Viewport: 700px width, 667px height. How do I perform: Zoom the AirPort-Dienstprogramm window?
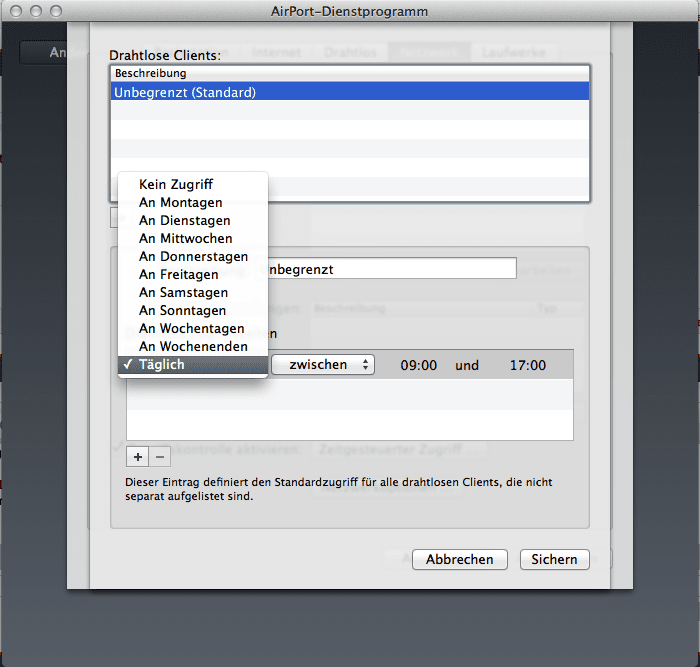pyautogui.click(x=56, y=11)
